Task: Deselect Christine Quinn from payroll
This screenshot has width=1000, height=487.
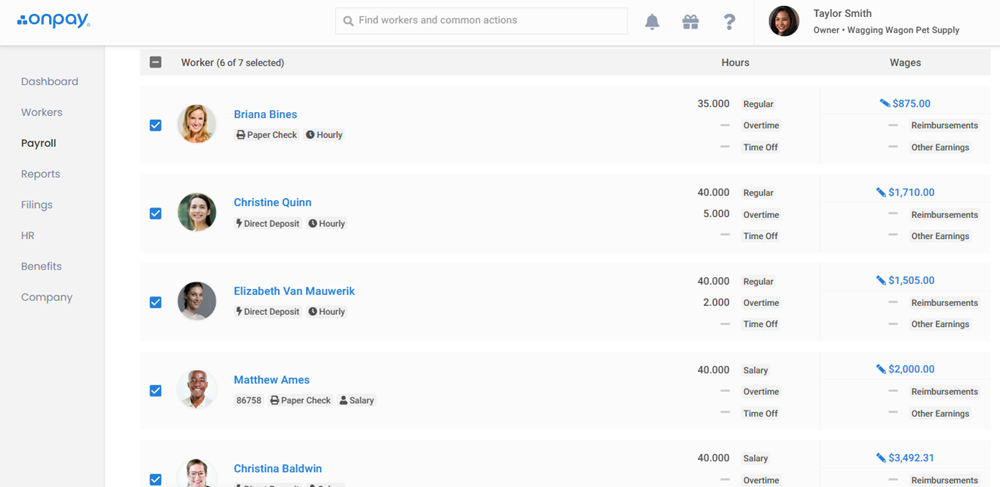Action: tap(155, 213)
